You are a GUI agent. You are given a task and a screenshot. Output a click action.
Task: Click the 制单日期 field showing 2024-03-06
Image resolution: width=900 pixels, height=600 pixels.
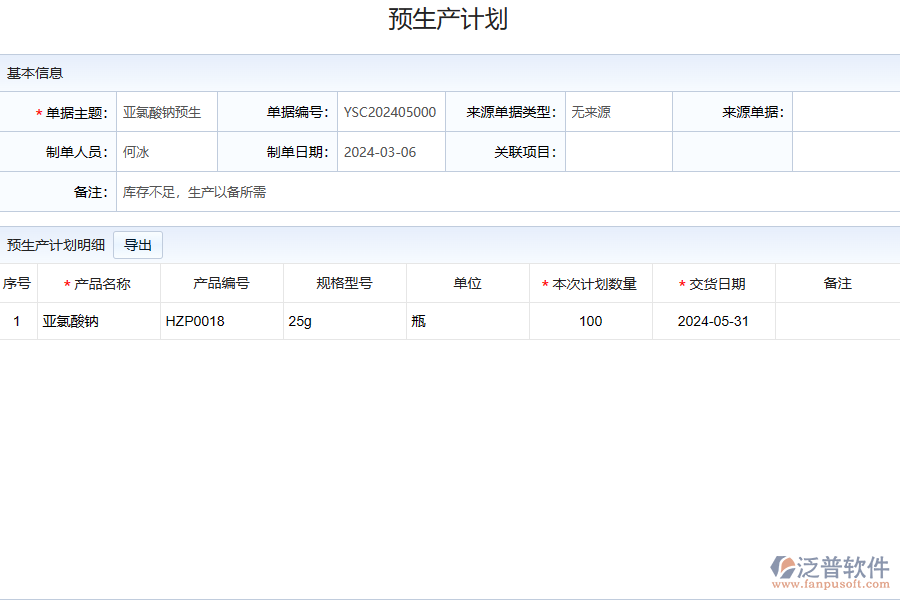pyautogui.click(x=390, y=152)
